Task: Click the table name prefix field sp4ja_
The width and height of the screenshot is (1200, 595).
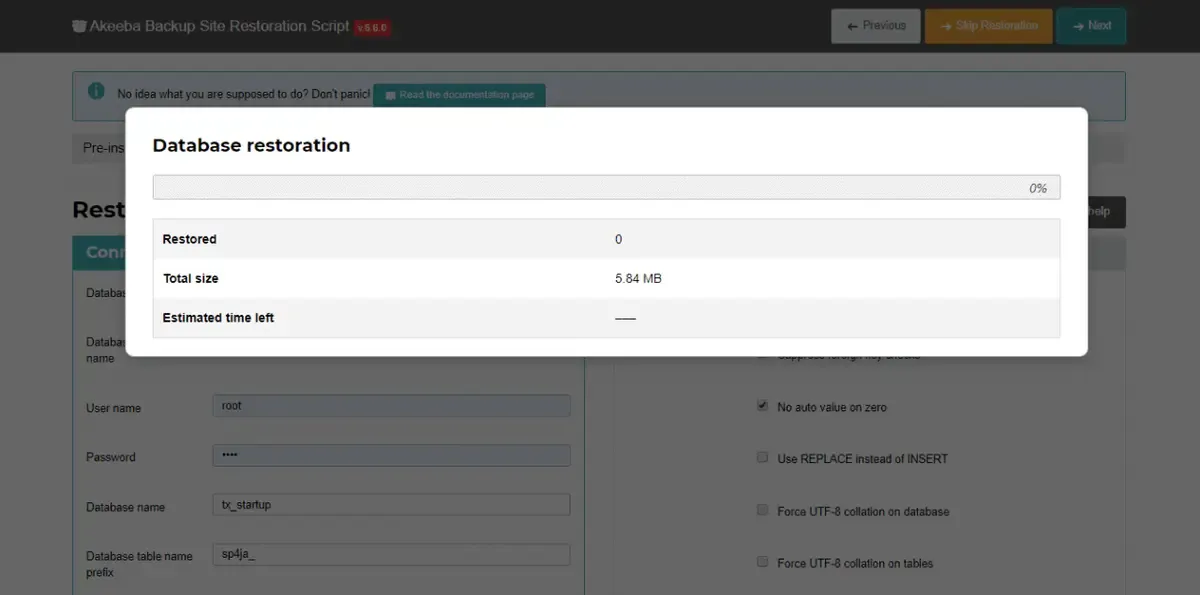Action: tap(392, 555)
